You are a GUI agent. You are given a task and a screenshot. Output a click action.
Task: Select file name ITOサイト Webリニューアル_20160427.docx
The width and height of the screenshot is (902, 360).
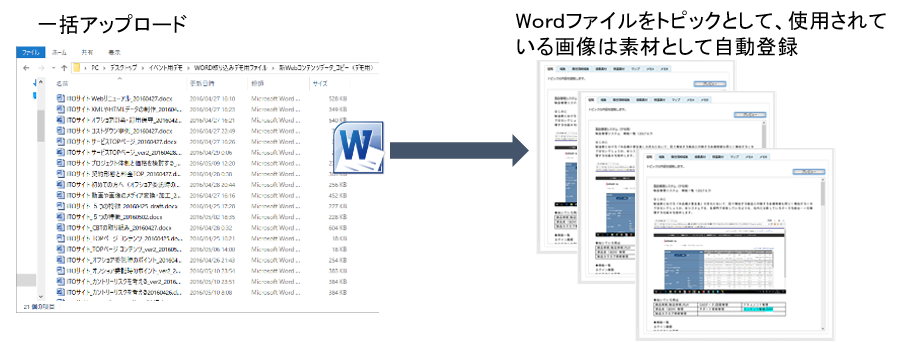119,99
